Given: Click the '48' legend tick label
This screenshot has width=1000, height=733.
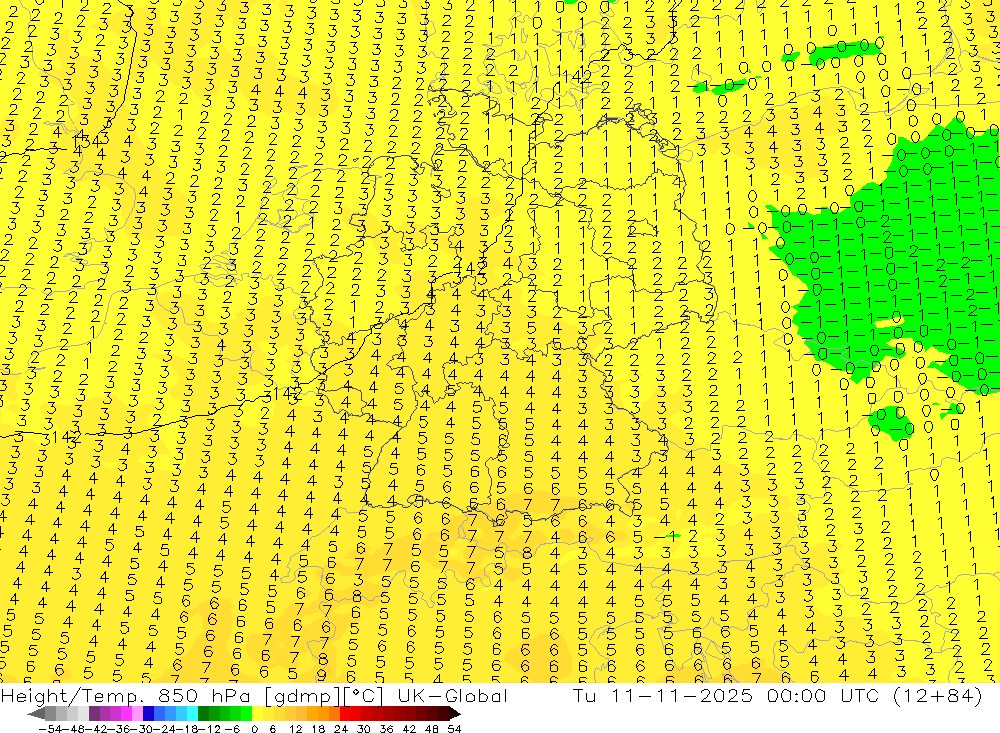Looking at the screenshot, I should 432,729.
